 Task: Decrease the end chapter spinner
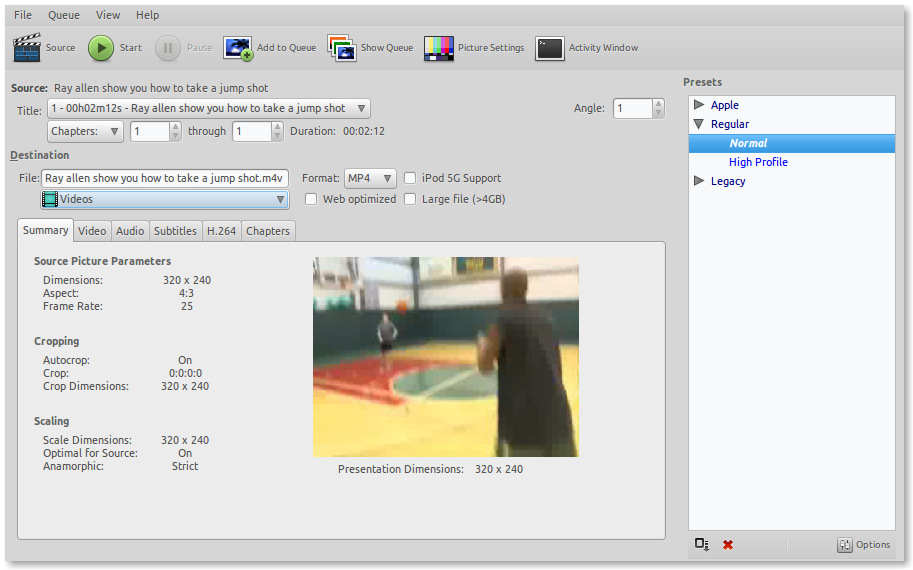pos(278,136)
